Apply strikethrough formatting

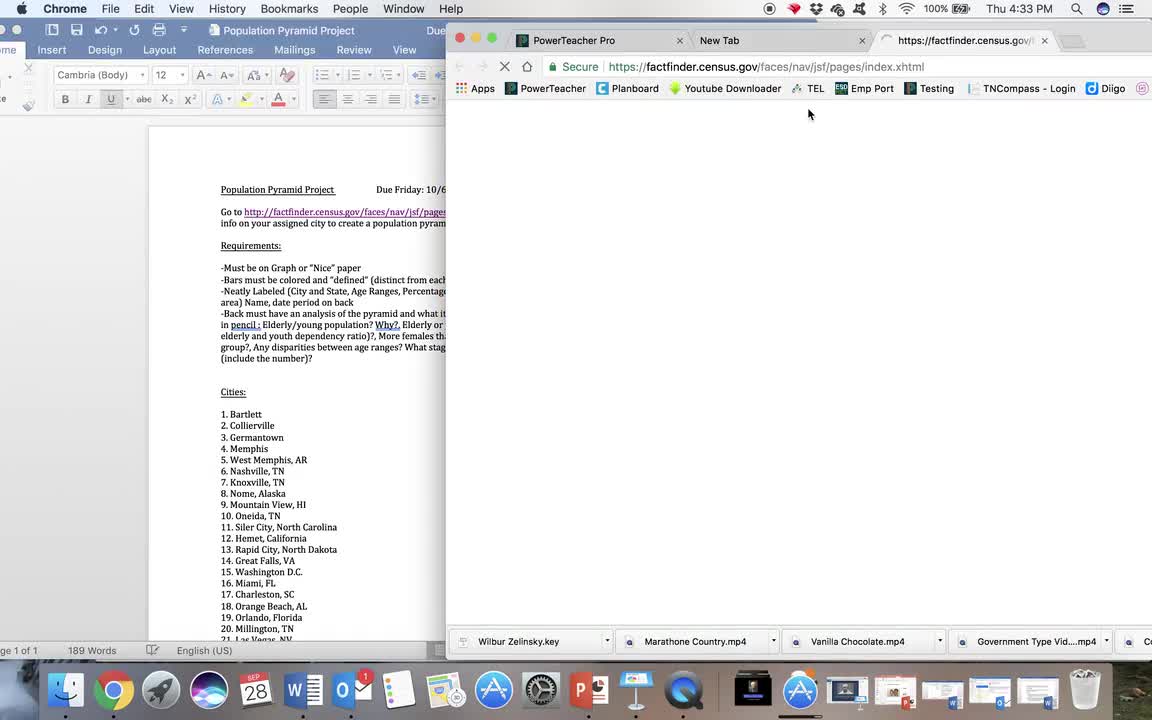click(x=144, y=99)
